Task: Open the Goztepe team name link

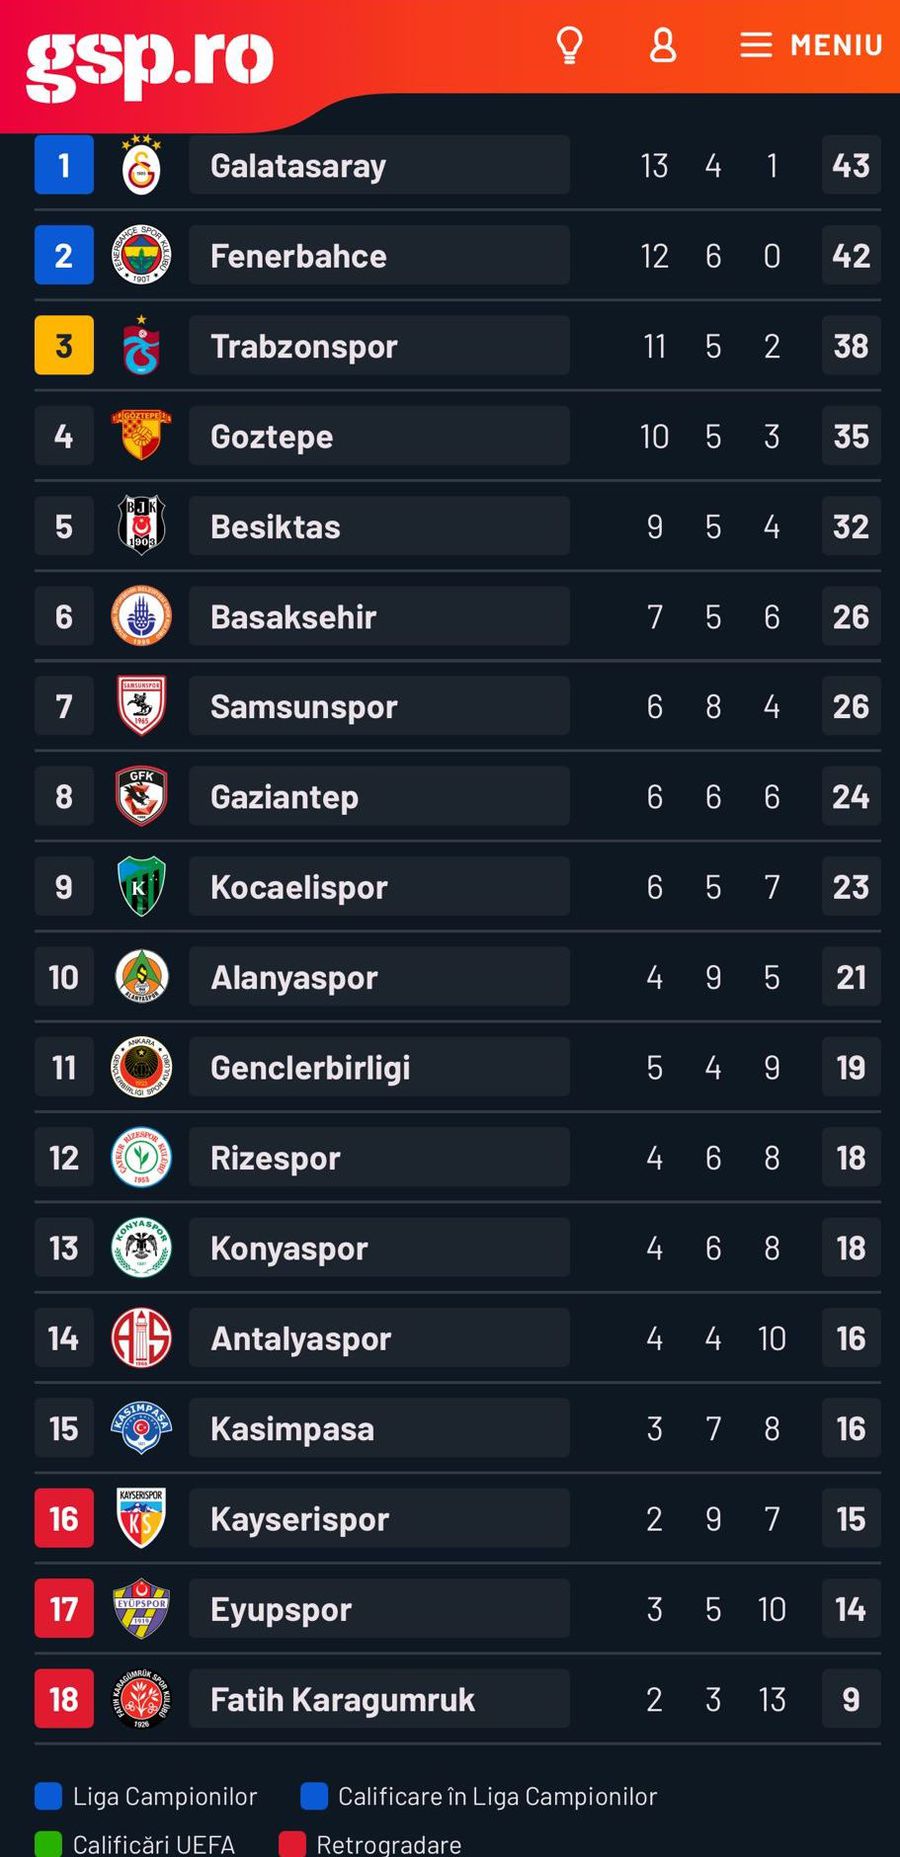Action: [x=272, y=437]
